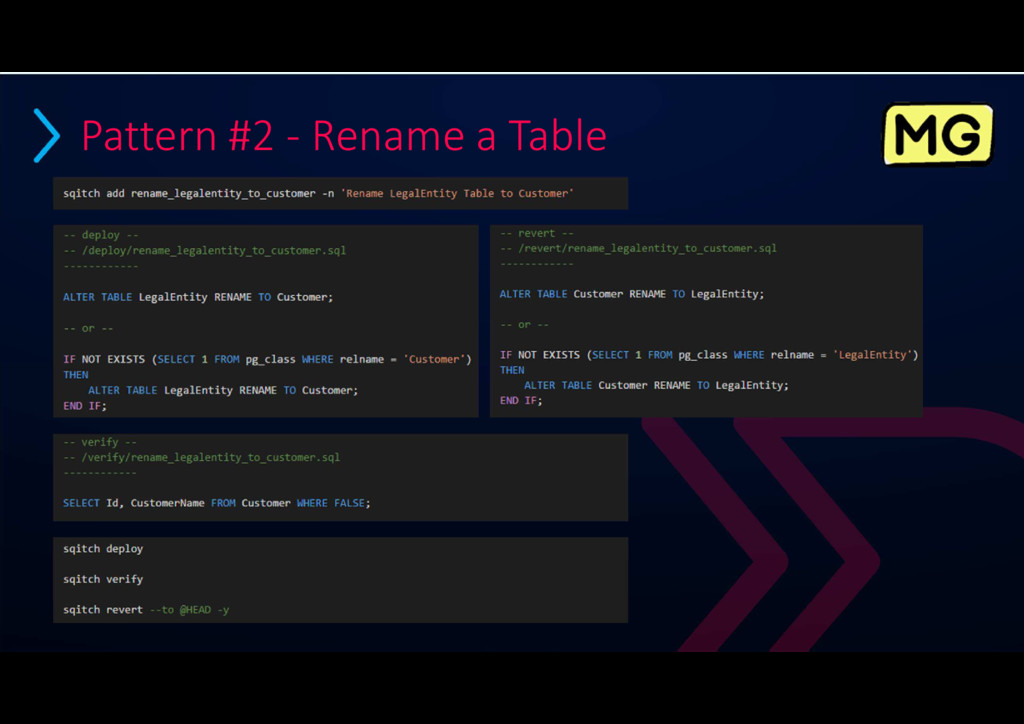This screenshot has width=1024, height=724.
Task: Click the 'sqitch revert --to @HEAD -y' command
Action: click(x=146, y=610)
